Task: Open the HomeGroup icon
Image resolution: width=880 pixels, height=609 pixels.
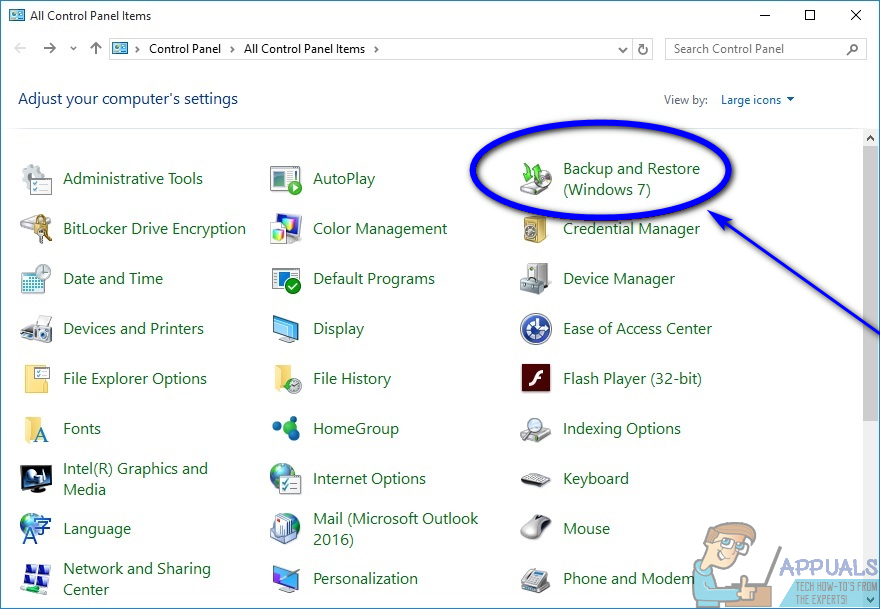Action: (x=286, y=428)
